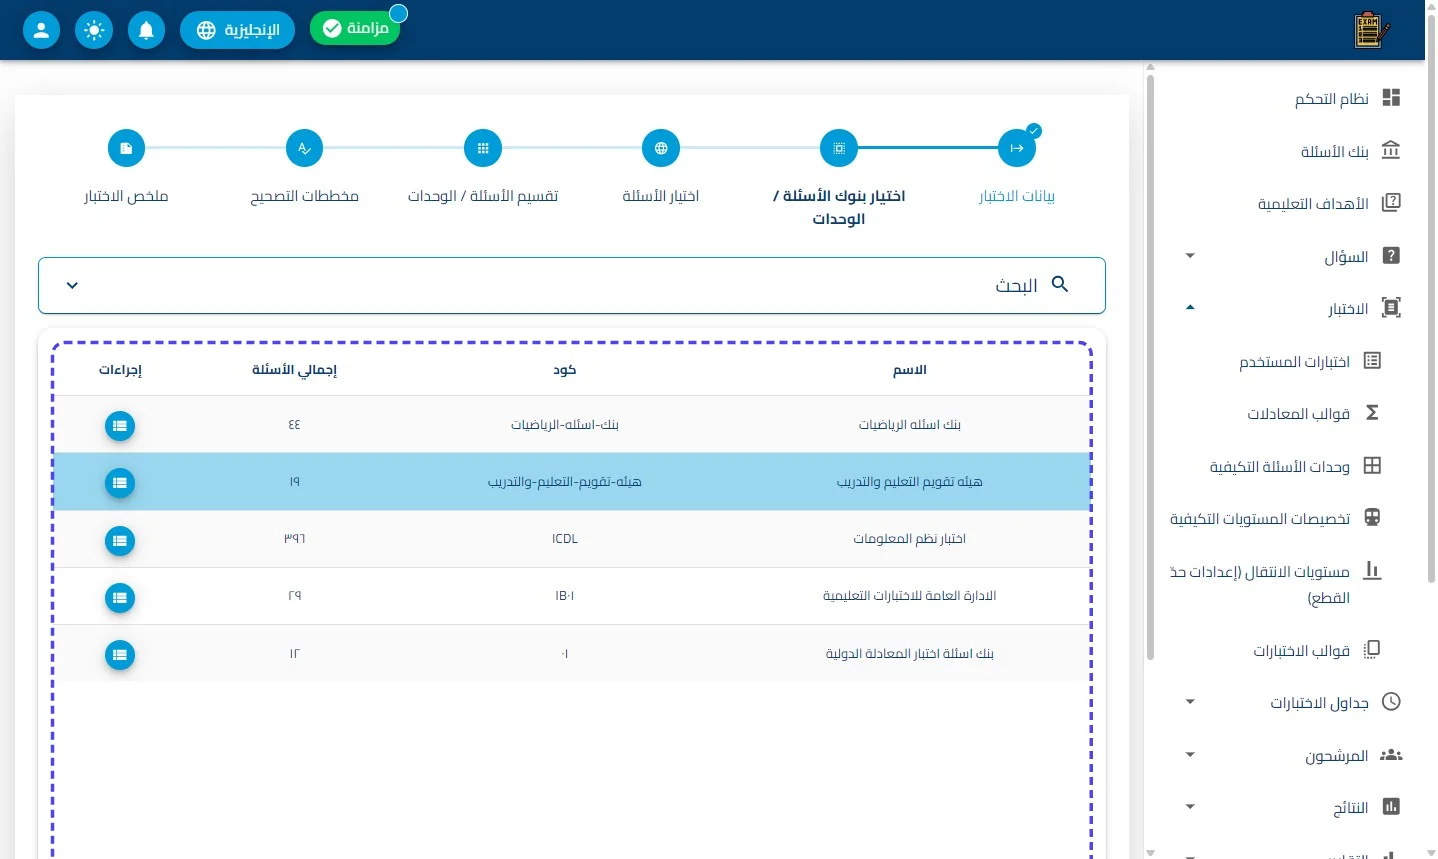1438x859 pixels.
Task: Expand جداول الاختبارات sidebar arrow
Action: (x=1190, y=702)
